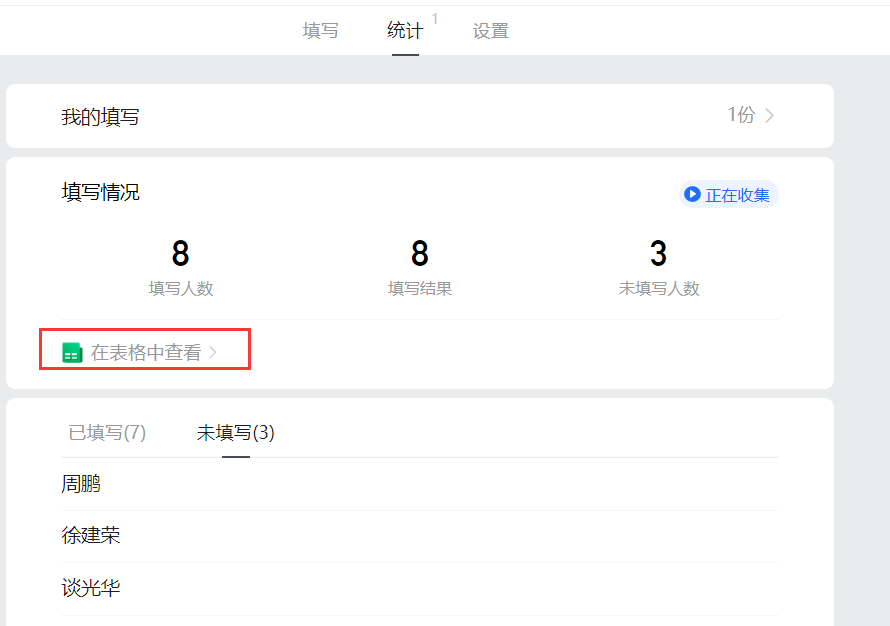Open the 在表格中查看 link
This screenshot has height=626, width=890.
click(146, 353)
